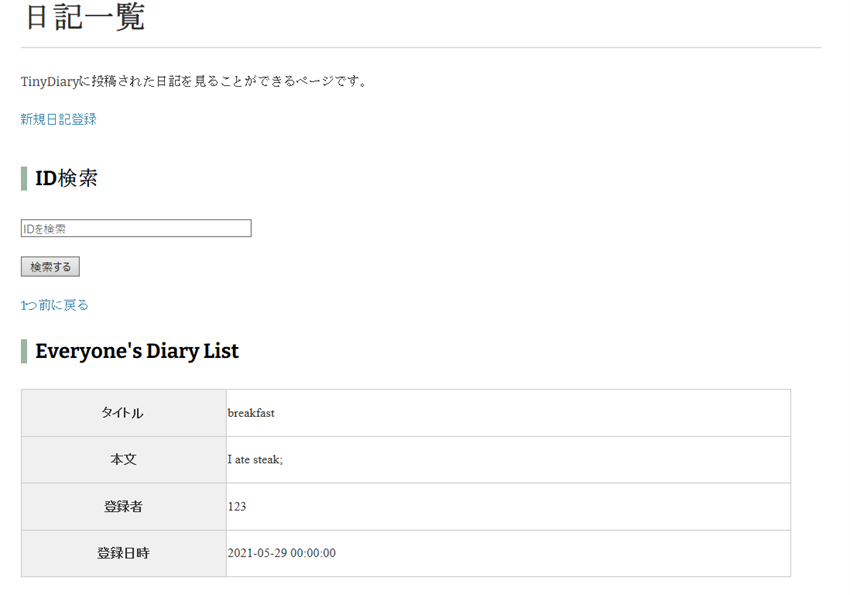
Task: Select the 本文 header cell
Action: (123, 460)
